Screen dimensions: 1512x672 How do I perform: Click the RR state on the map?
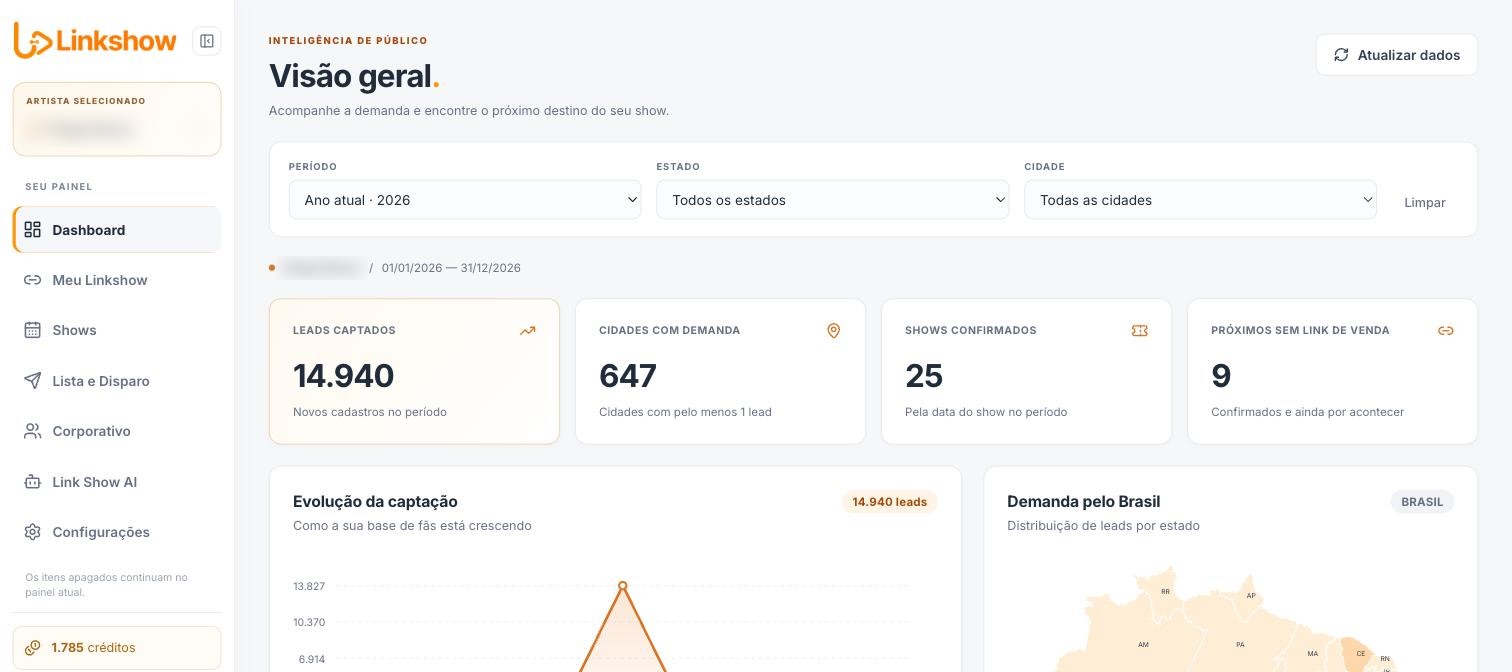click(1165, 592)
